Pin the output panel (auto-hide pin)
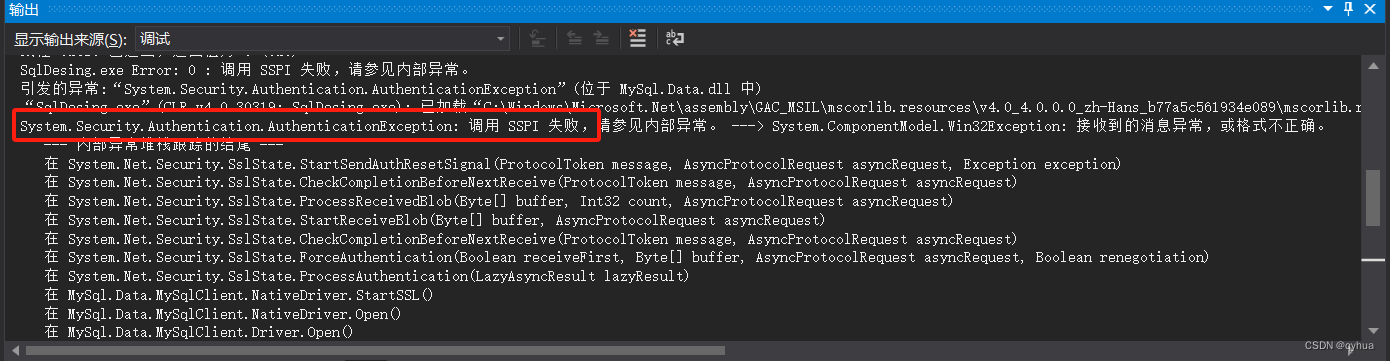The height and width of the screenshot is (361, 1390). [x=1349, y=9]
